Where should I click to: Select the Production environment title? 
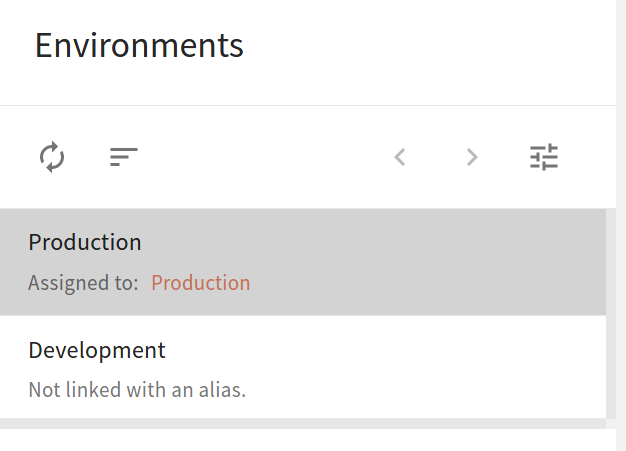pos(85,242)
